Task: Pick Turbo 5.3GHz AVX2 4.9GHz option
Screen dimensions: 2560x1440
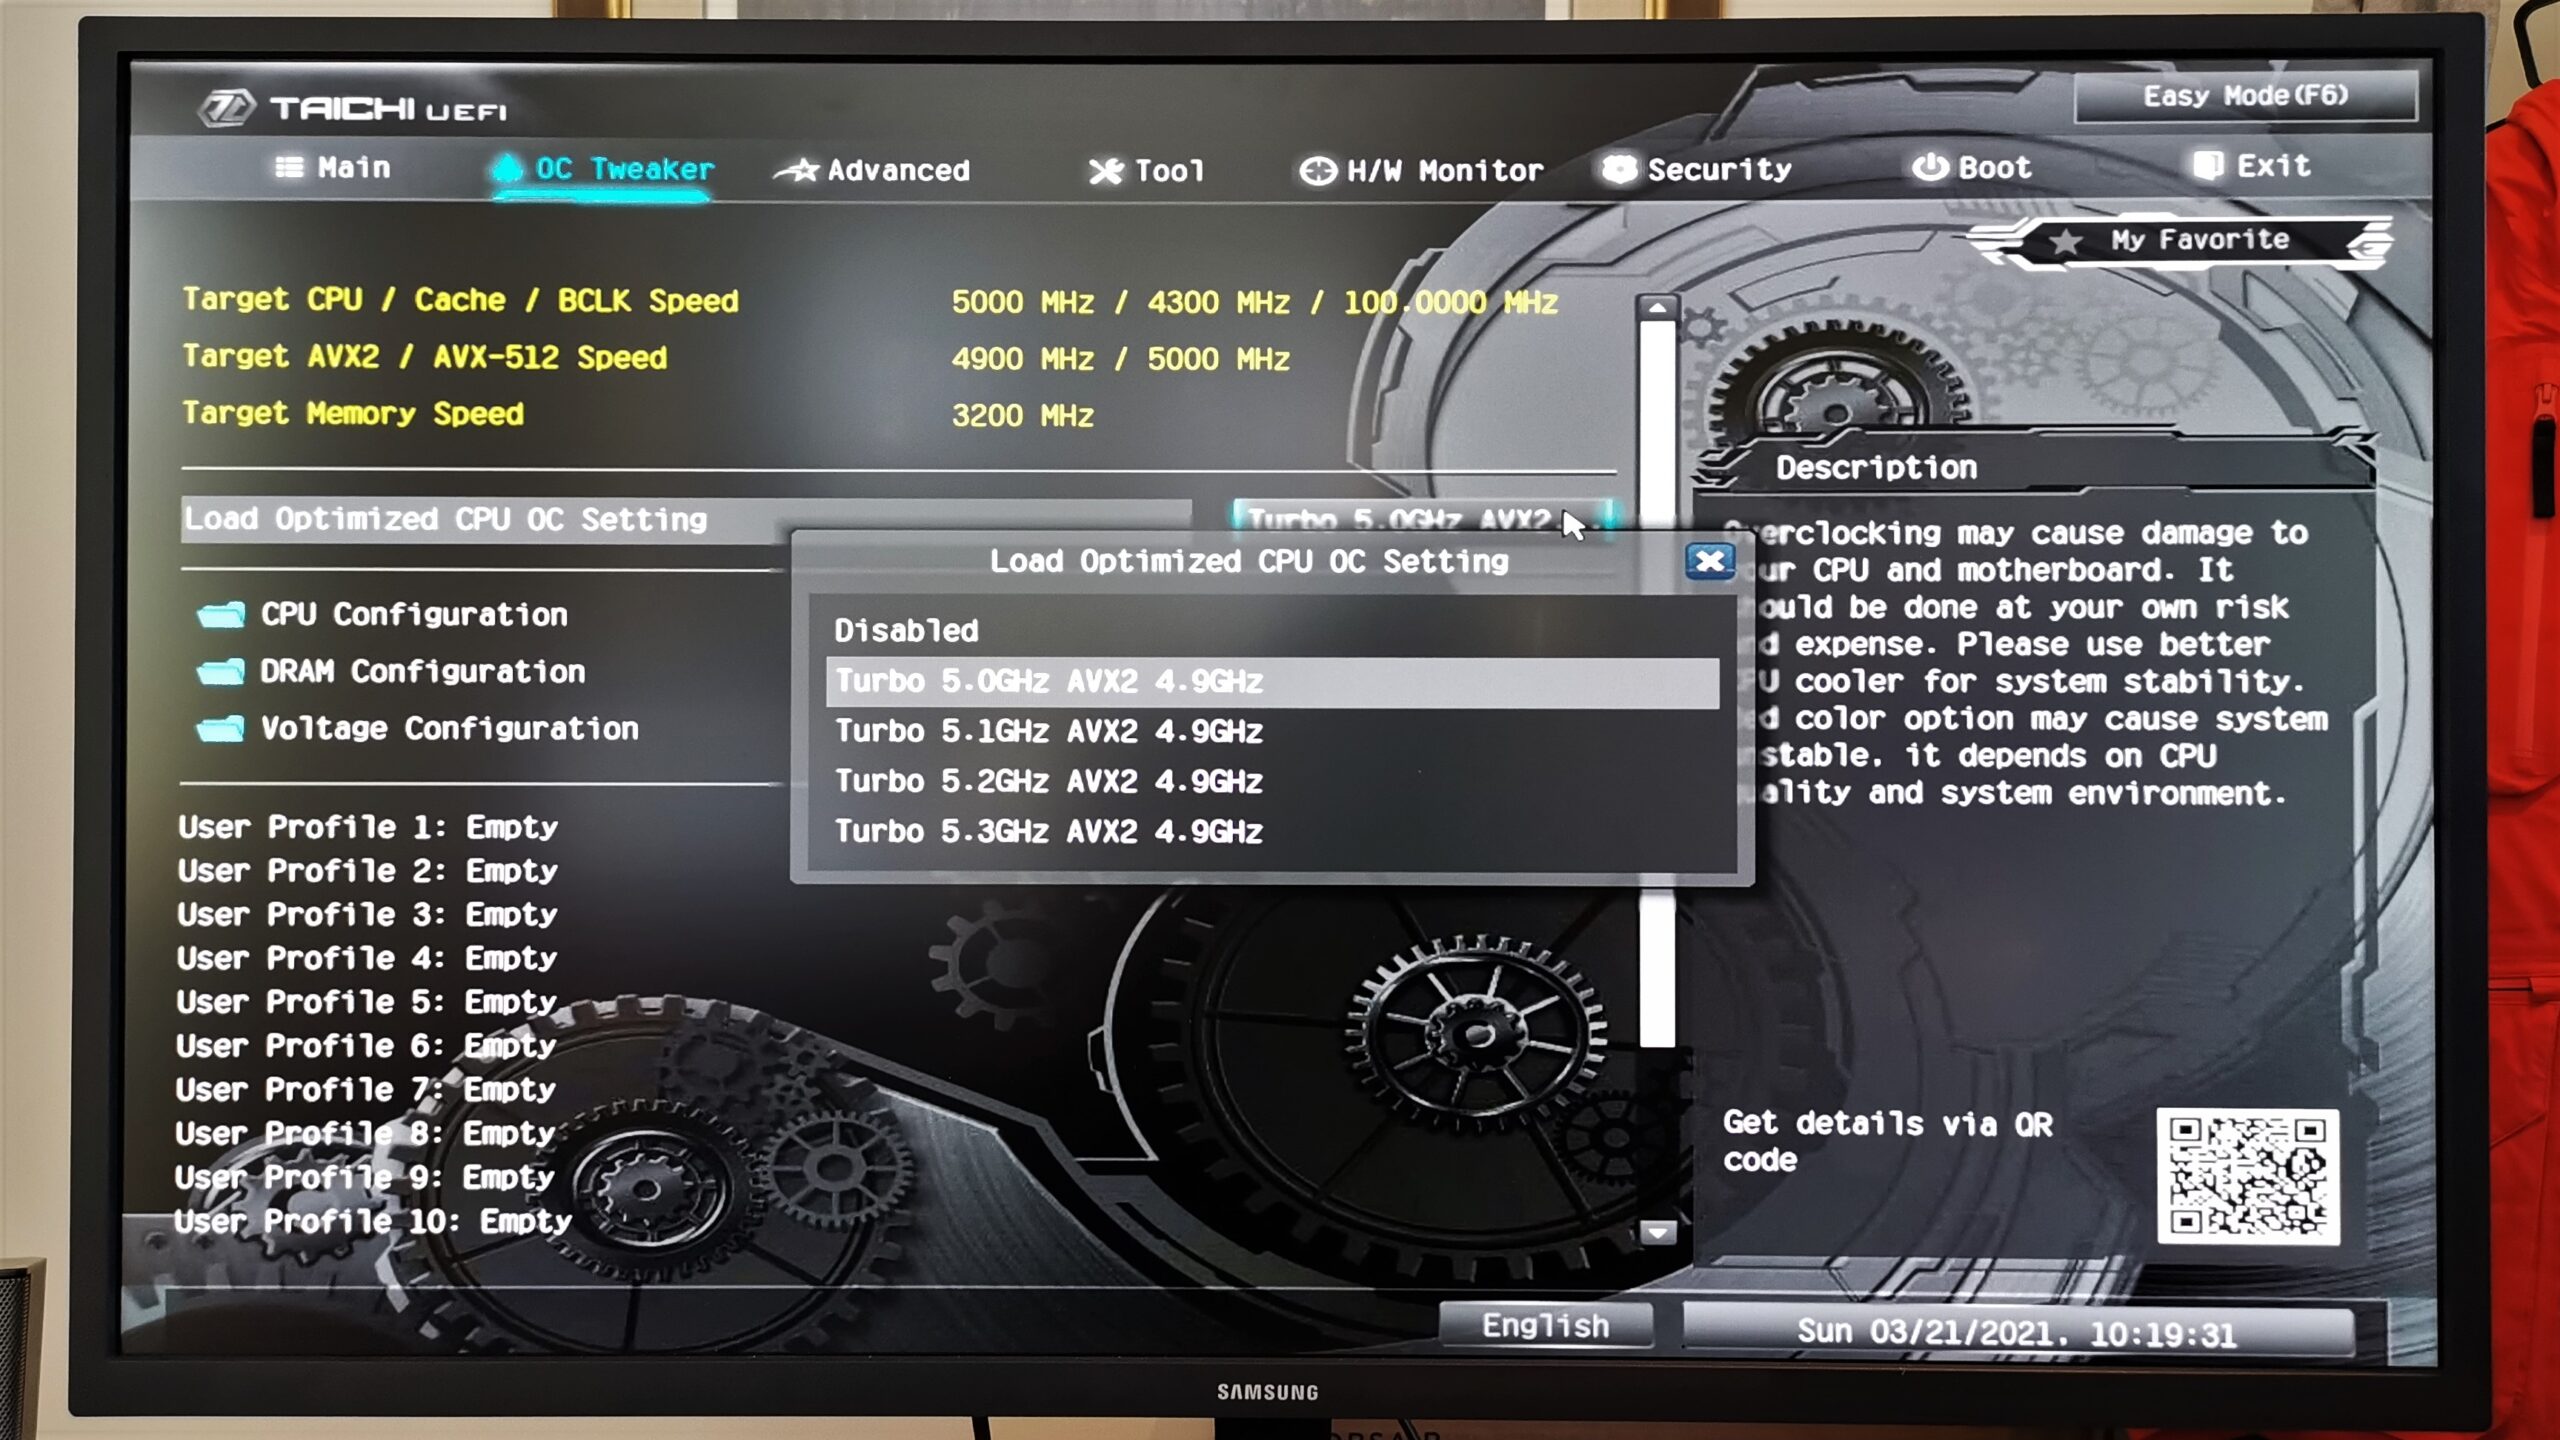Action: [1048, 832]
